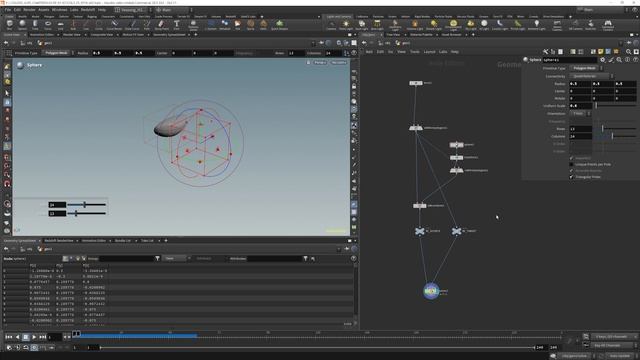This screenshot has width=640, height=360.
Task: Open the parameter pane gear menu
Action: (x=602, y=60)
